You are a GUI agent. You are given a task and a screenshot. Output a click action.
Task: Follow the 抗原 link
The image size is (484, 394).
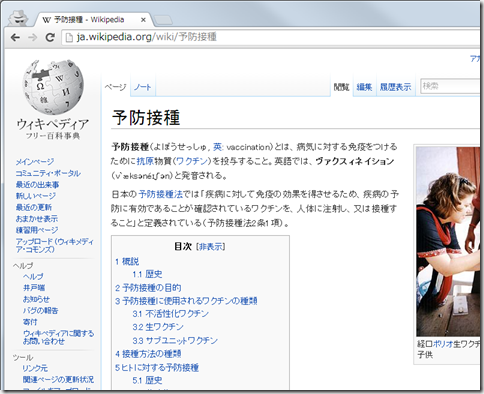pos(145,161)
